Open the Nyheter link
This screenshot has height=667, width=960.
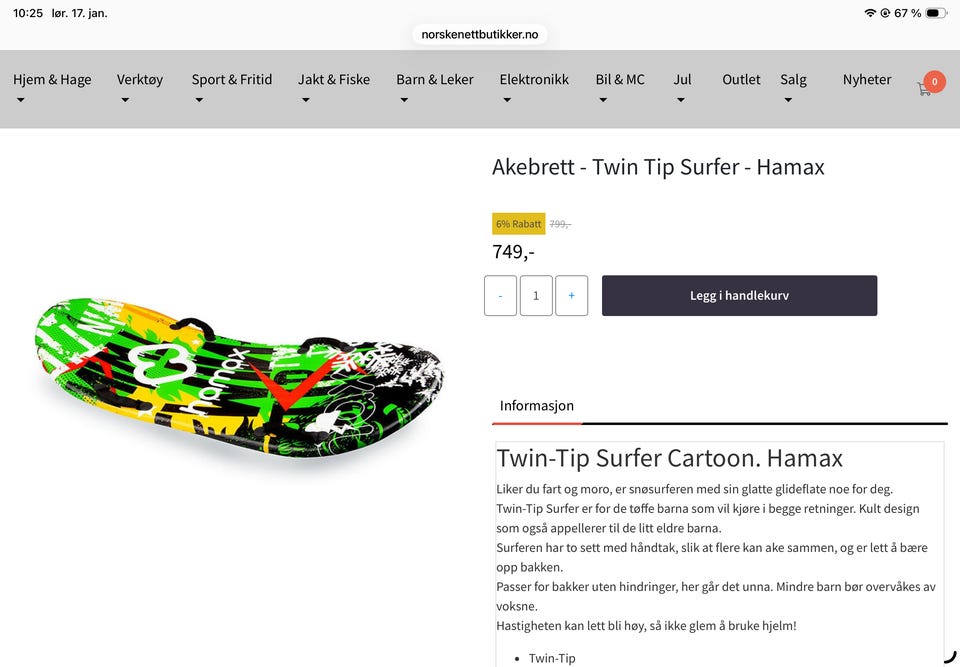pyautogui.click(x=867, y=80)
